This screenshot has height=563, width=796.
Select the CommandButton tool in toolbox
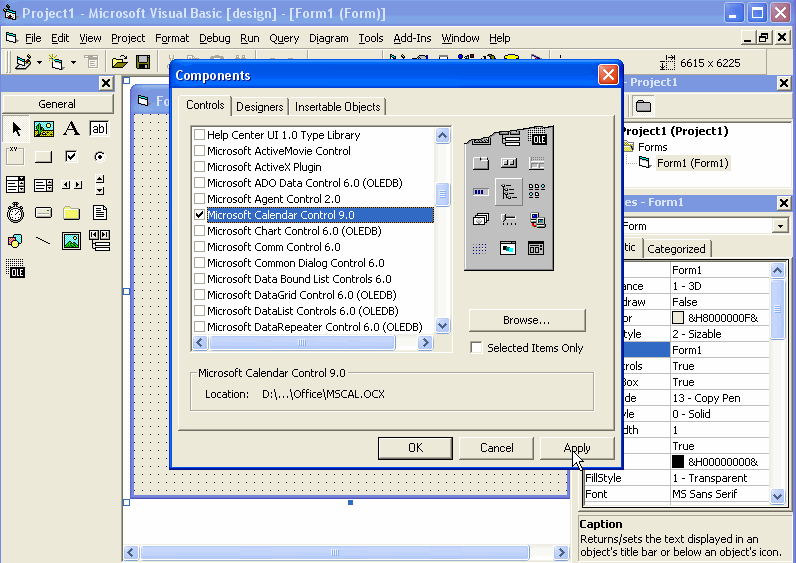coord(44,156)
